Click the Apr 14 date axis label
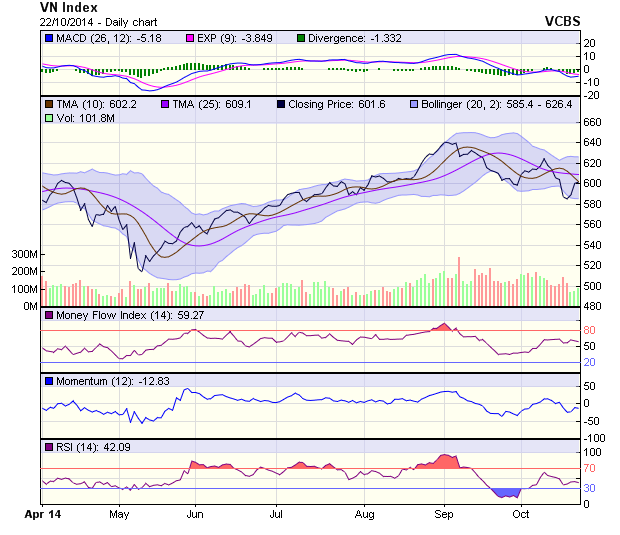The width and height of the screenshot is (620, 535). pos(41,514)
